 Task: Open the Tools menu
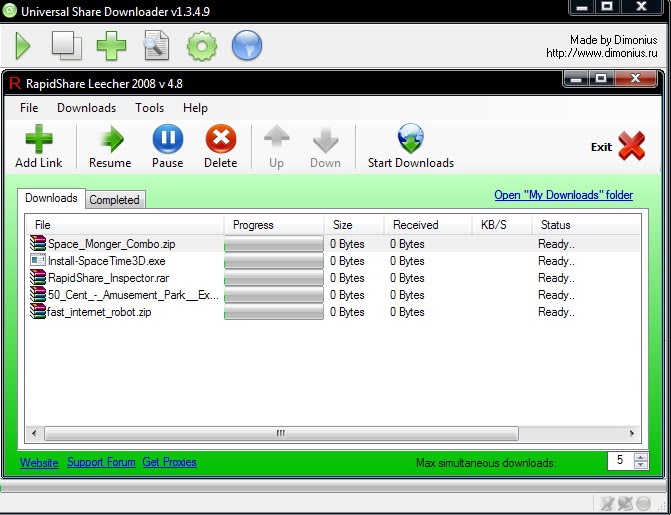(149, 108)
